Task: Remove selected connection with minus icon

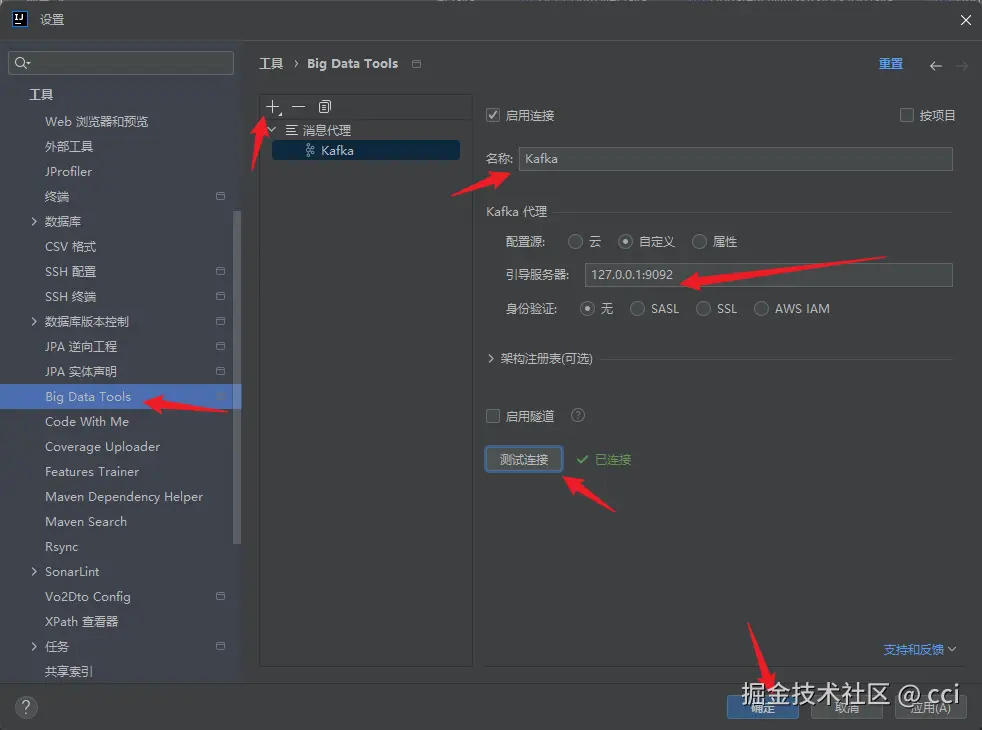Action: click(x=299, y=107)
